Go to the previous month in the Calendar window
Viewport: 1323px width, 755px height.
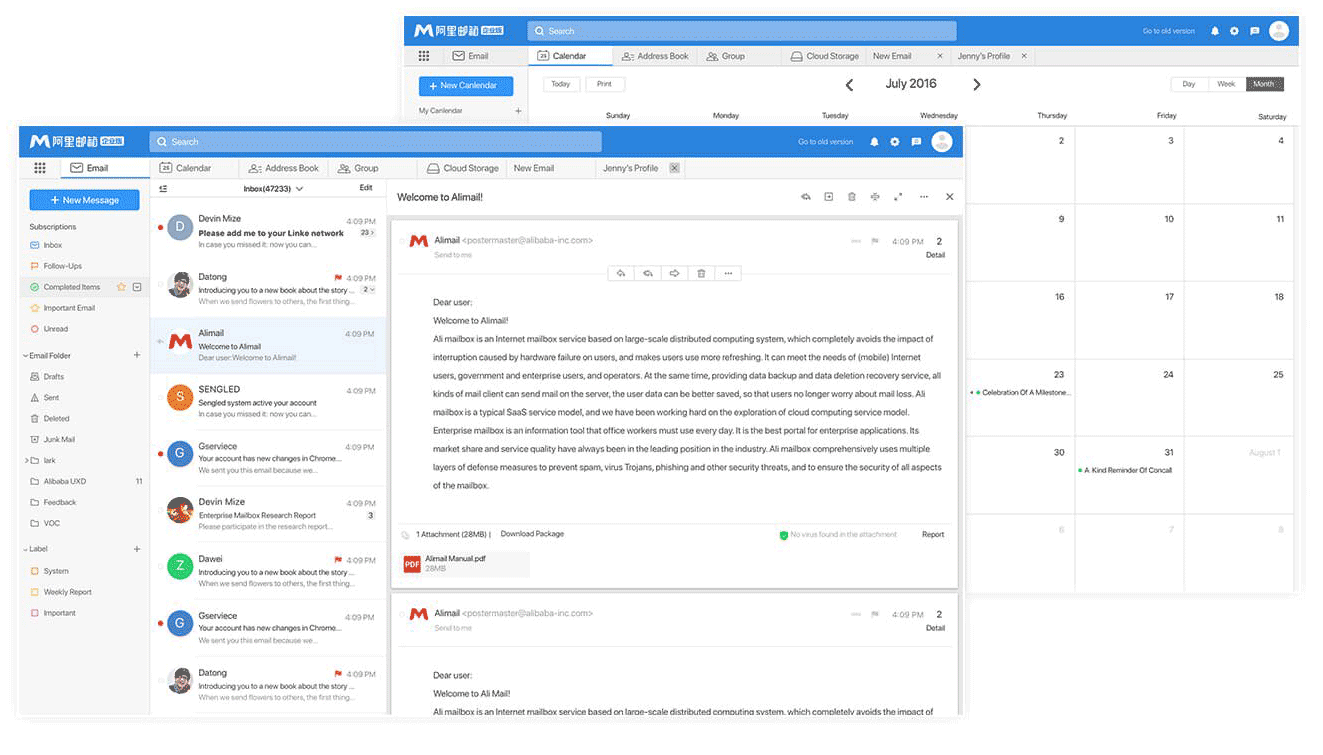850,85
